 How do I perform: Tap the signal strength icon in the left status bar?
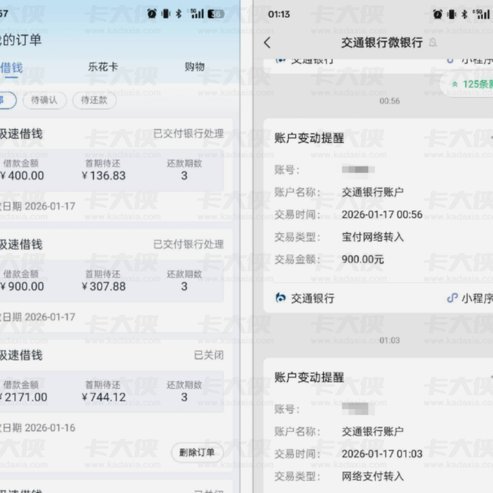pyautogui.click(x=197, y=14)
